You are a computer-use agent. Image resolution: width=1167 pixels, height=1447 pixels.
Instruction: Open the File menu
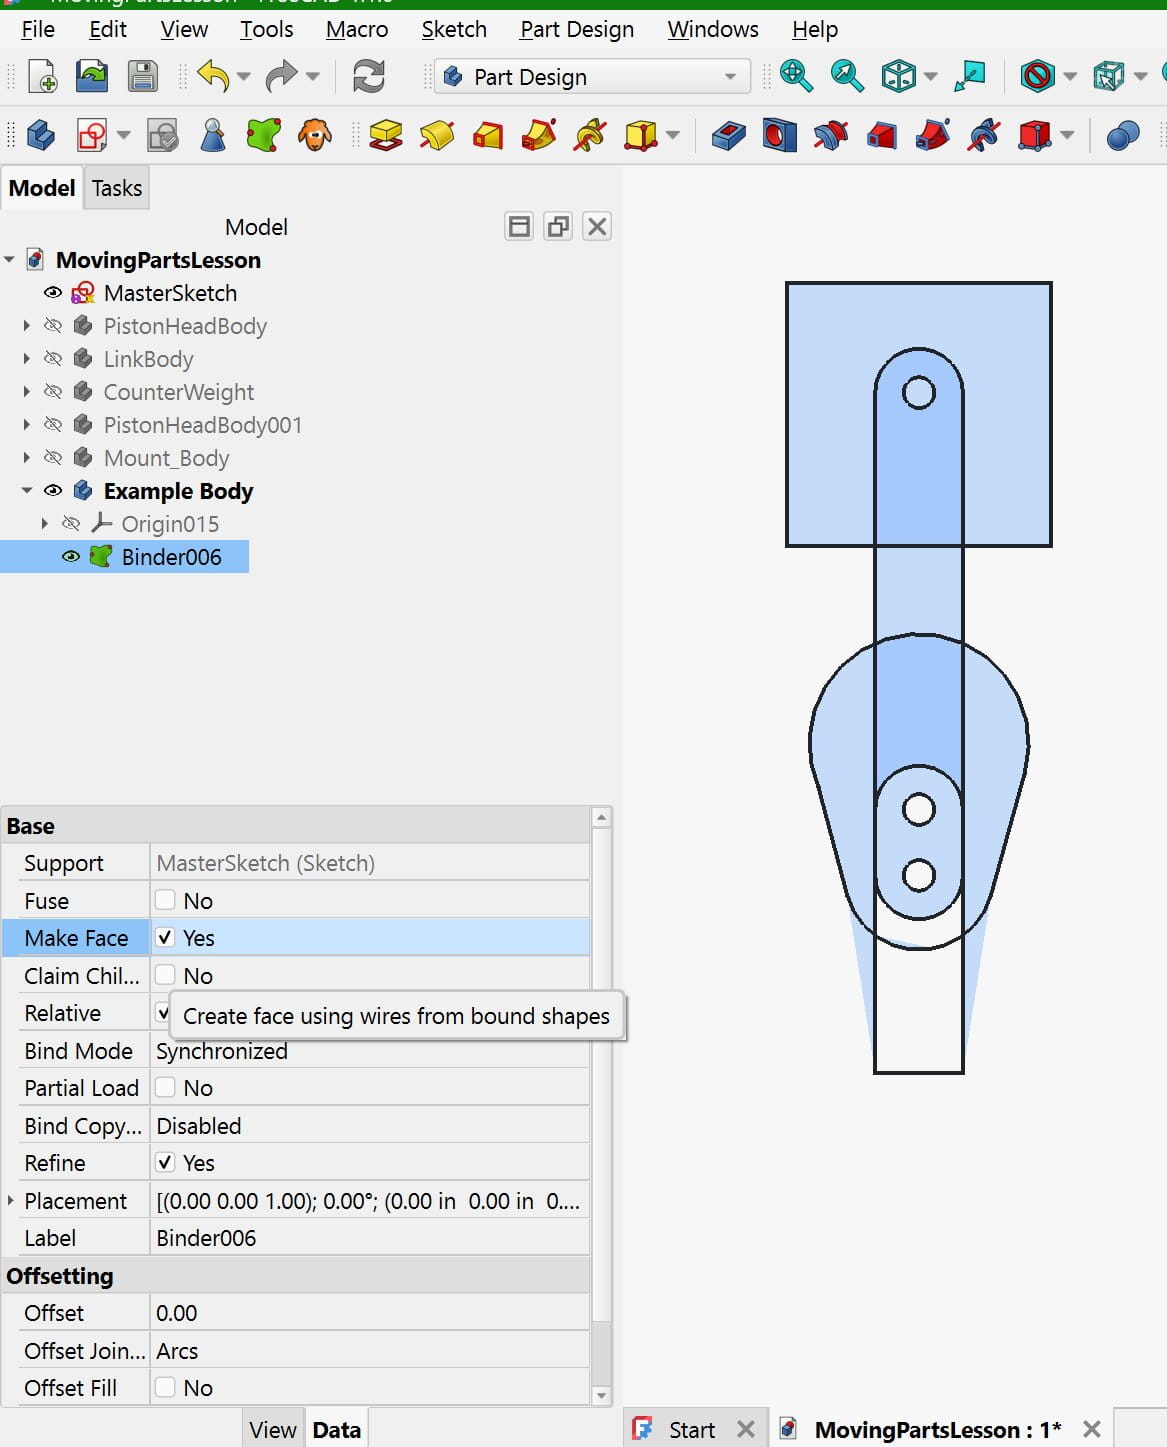pyautogui.click(x=38, y=29)
